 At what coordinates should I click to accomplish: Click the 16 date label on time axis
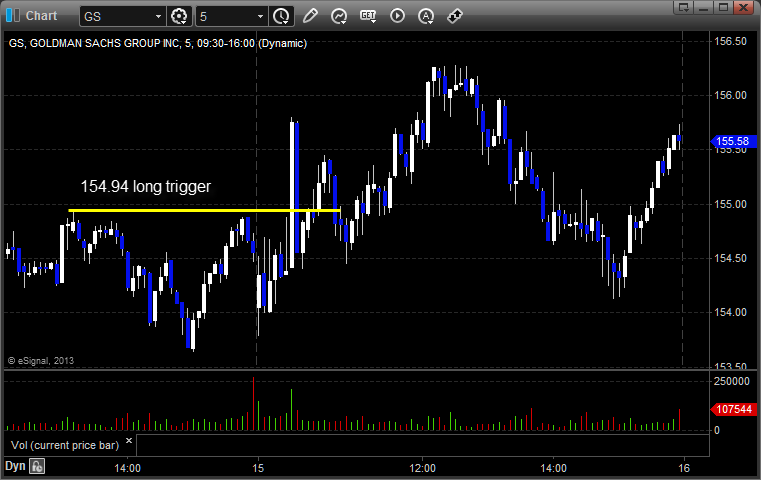[x=683, y=468]
